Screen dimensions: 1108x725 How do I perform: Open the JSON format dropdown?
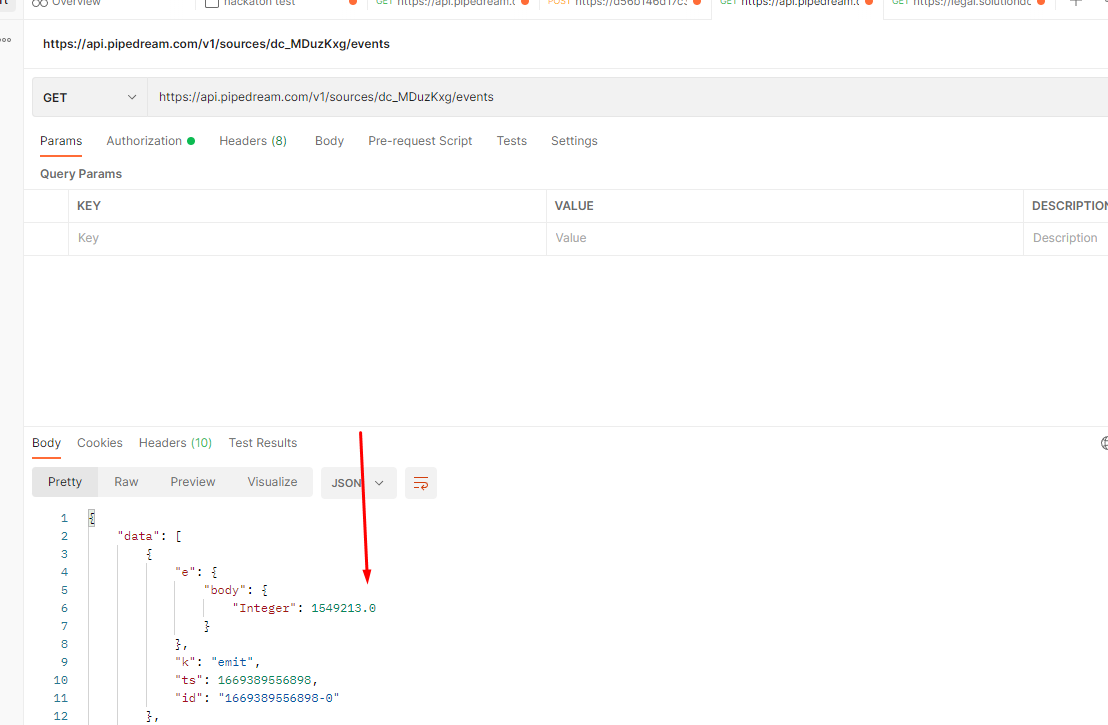point(358,483)
